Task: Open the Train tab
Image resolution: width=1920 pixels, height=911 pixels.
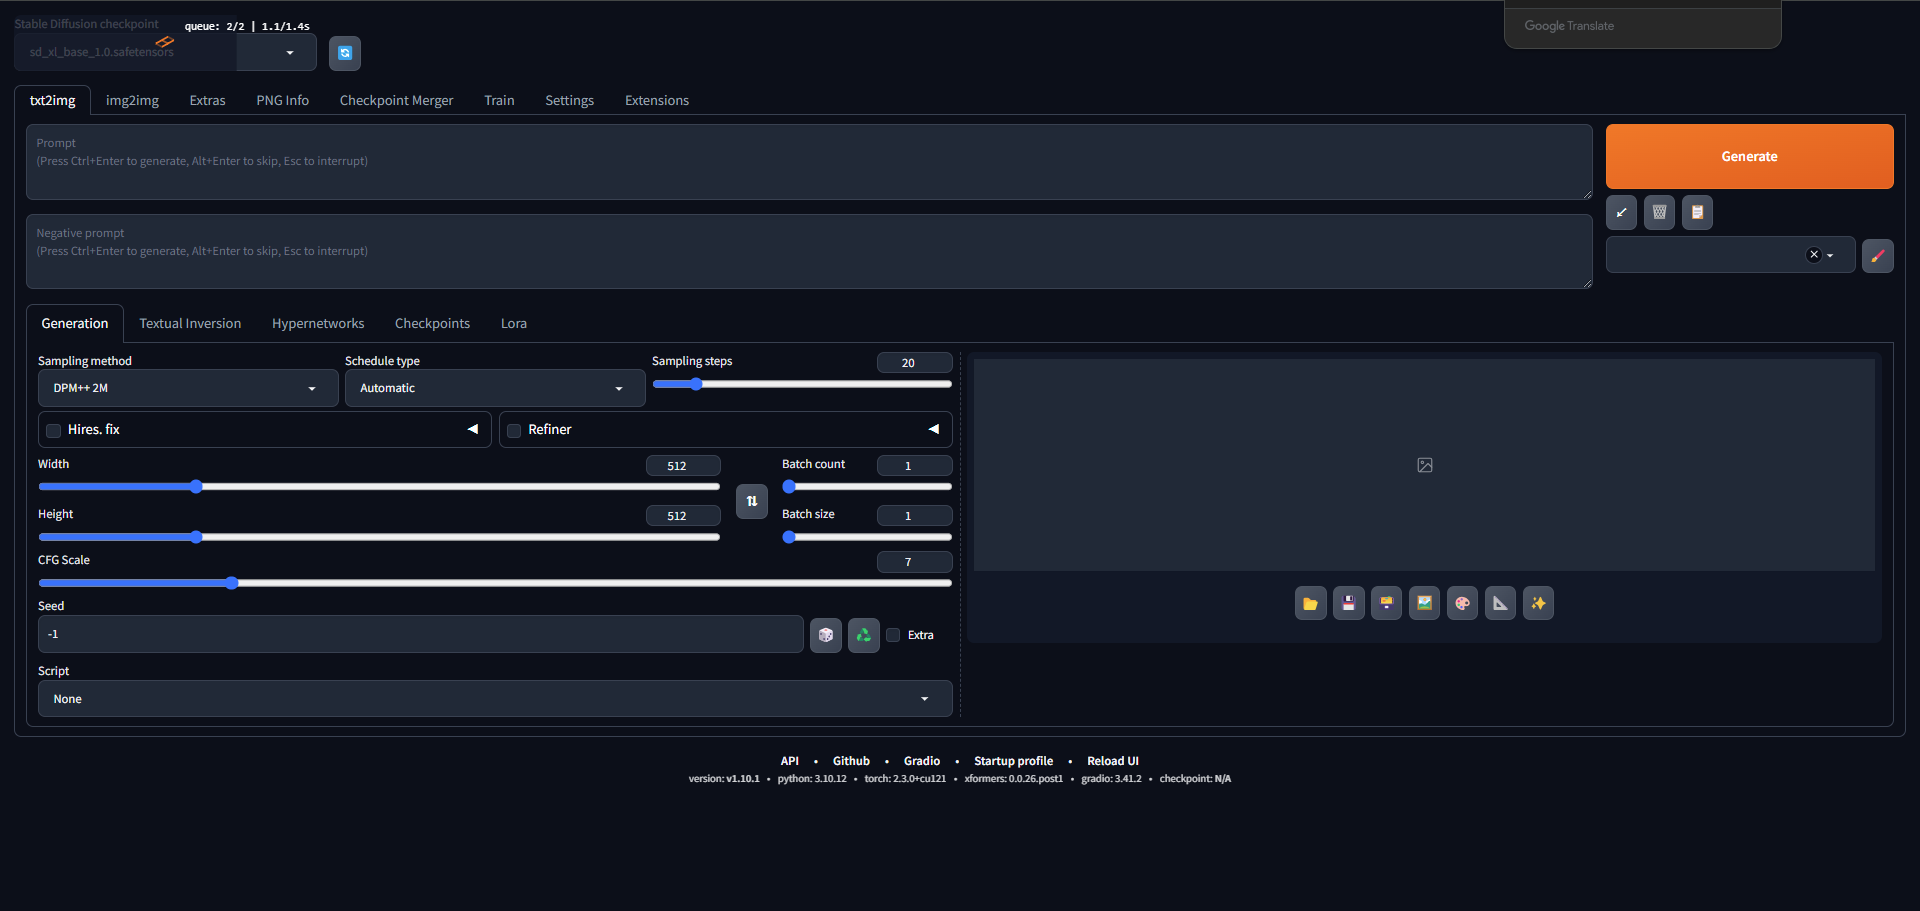Action: (499, 100)
